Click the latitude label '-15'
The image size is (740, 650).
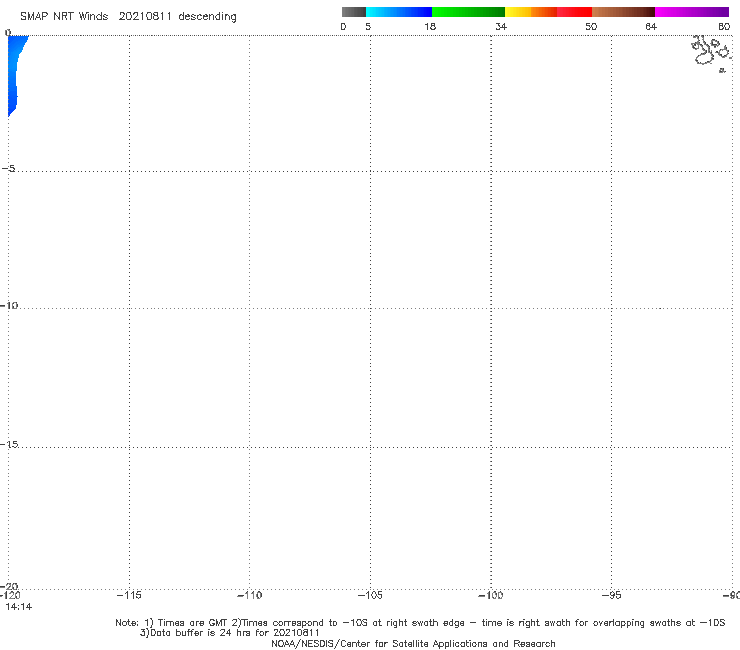[9, 444]
